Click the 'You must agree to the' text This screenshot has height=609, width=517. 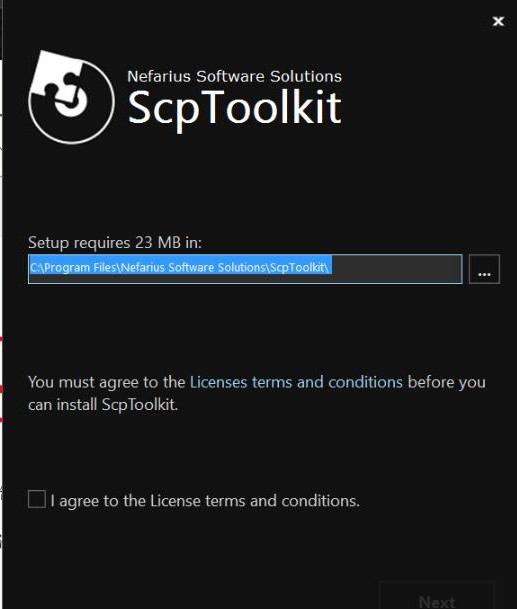pos(106,383)
